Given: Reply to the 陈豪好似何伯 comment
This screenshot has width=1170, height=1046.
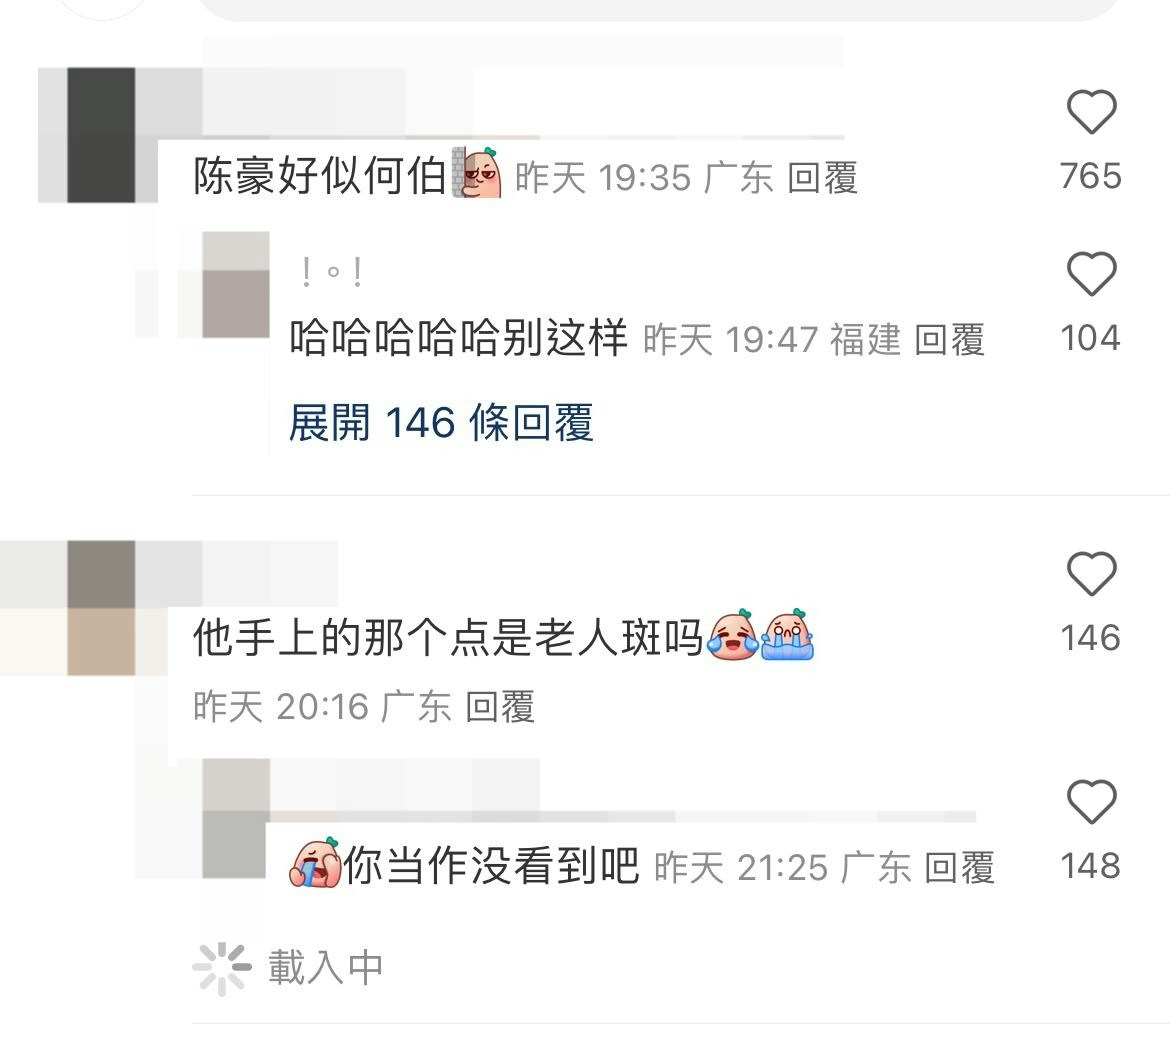Looking at the screenshot, I should (x=822, y=178).
